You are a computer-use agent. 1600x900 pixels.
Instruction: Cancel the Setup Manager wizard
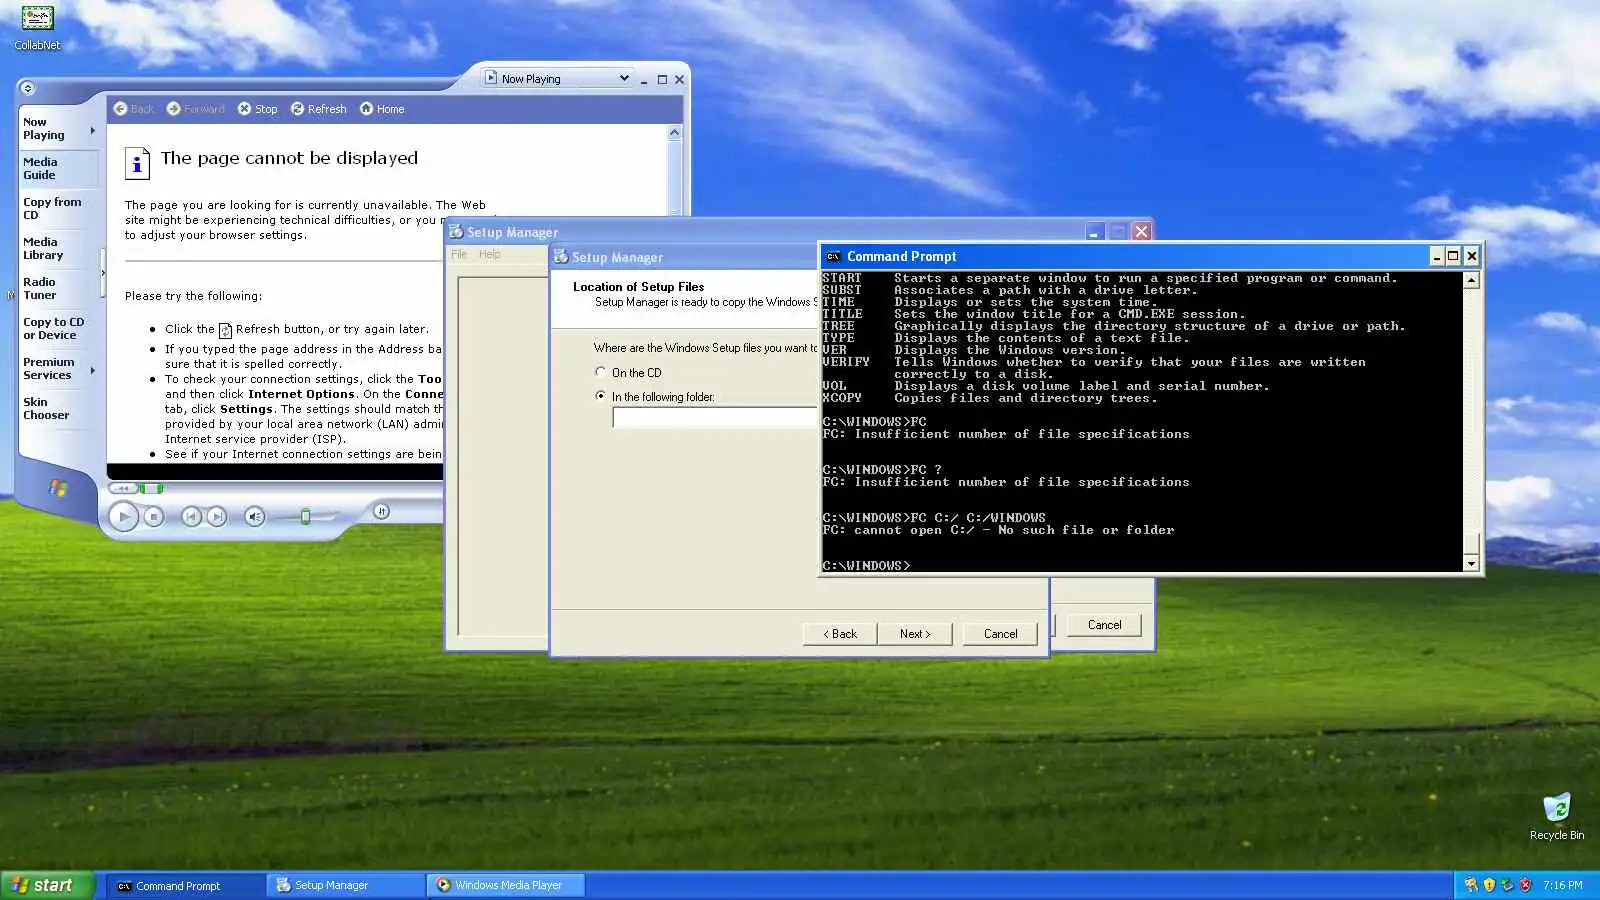pos(1000,634)
